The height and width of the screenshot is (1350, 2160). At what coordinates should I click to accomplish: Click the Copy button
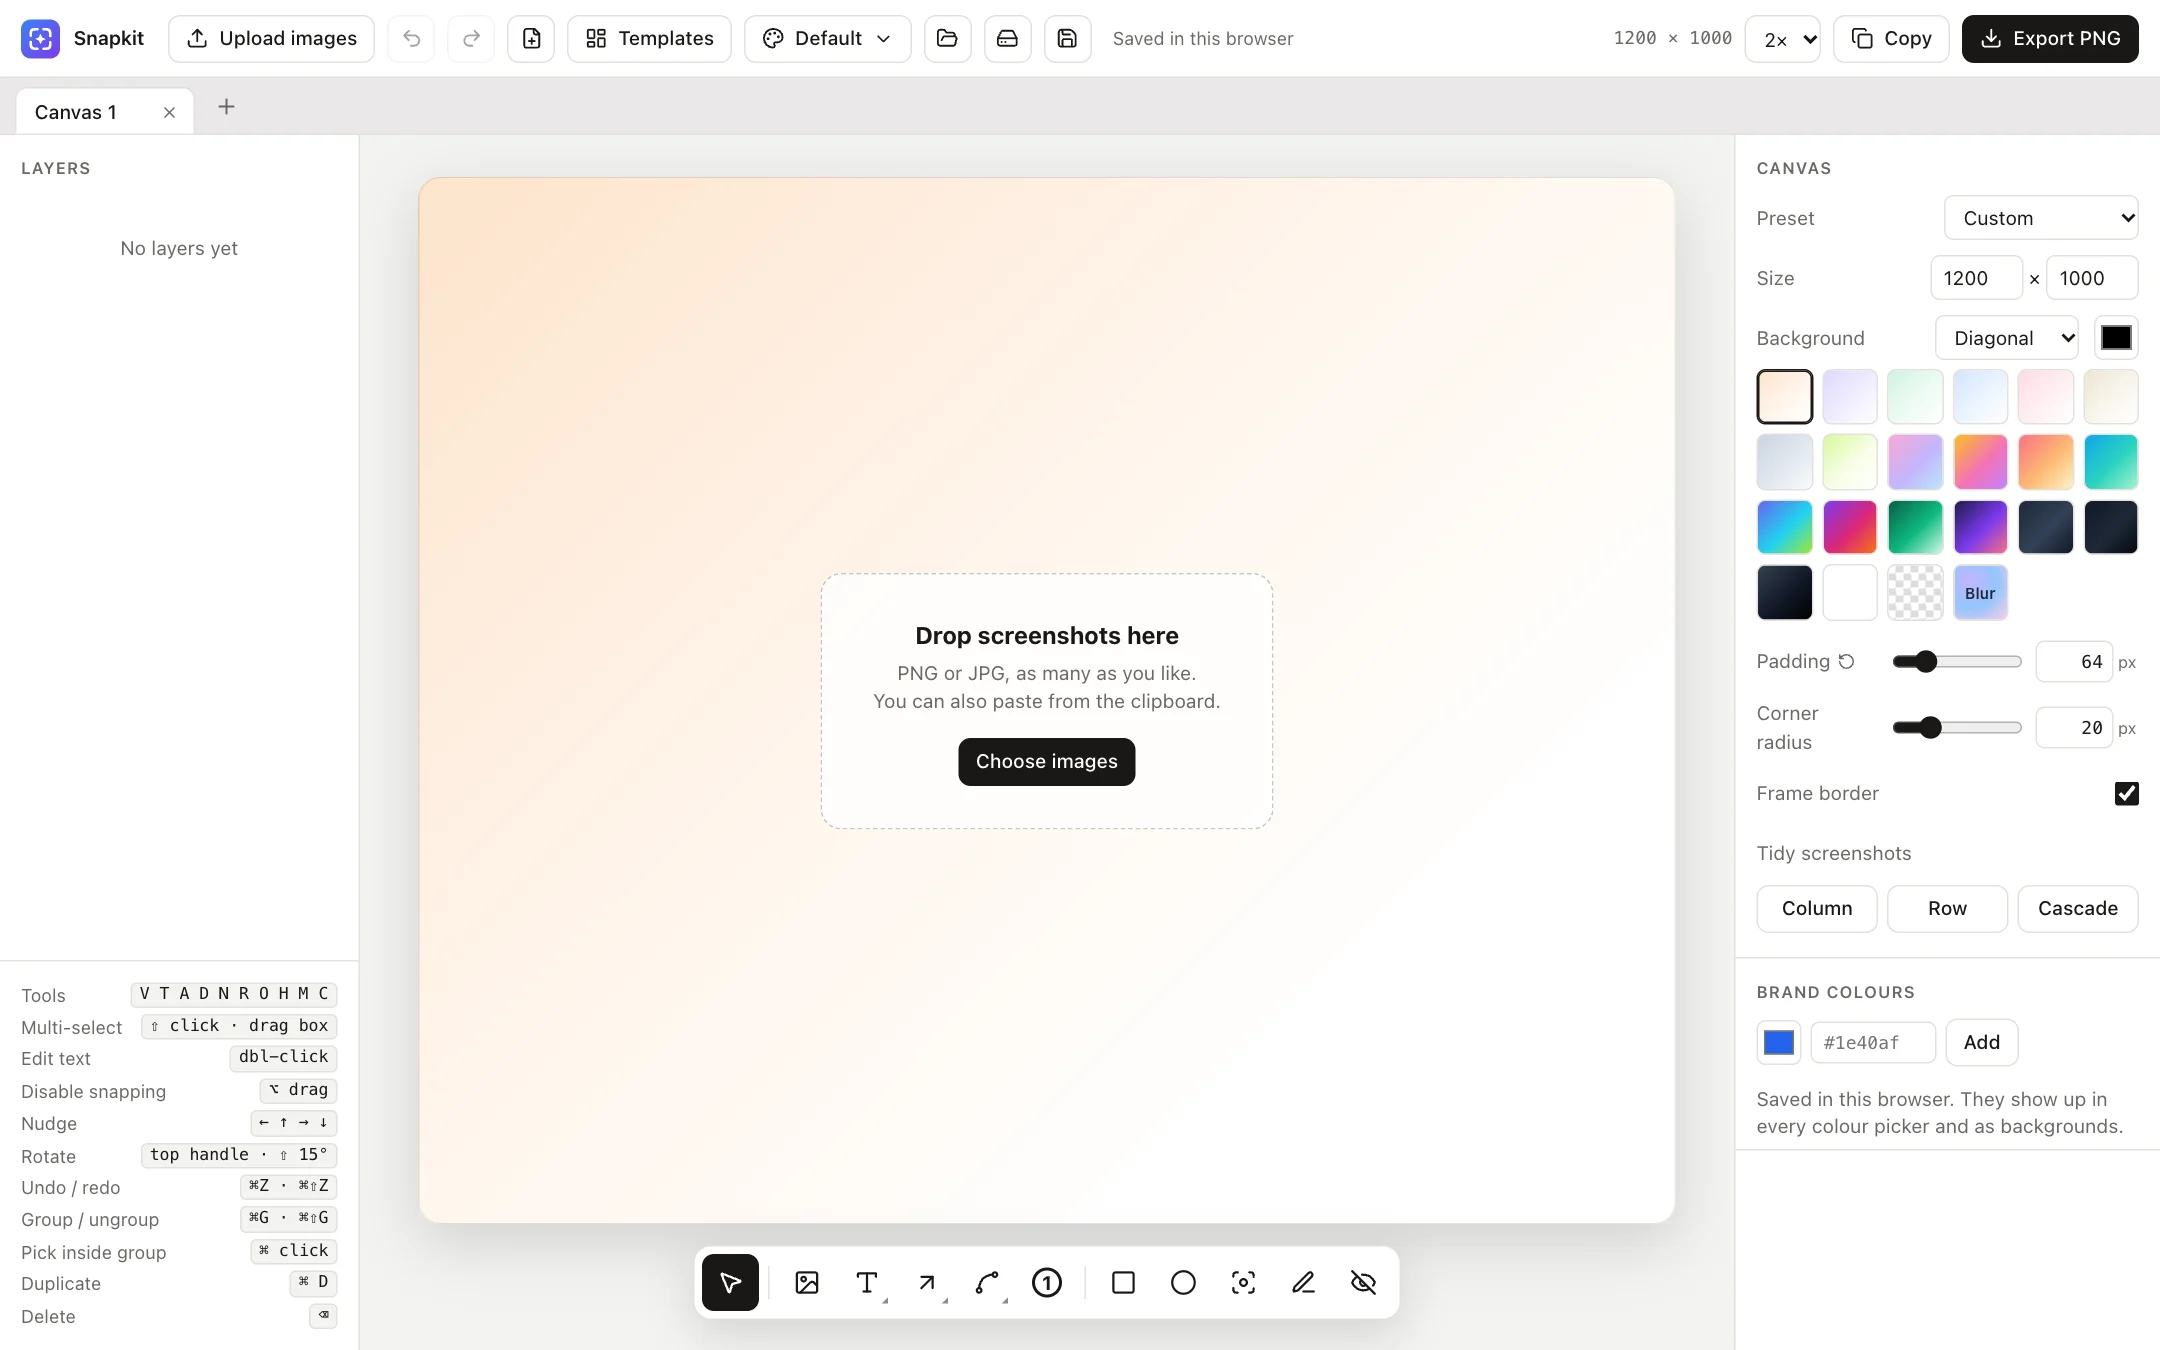pyautogui.click(x=1891, y=38)
